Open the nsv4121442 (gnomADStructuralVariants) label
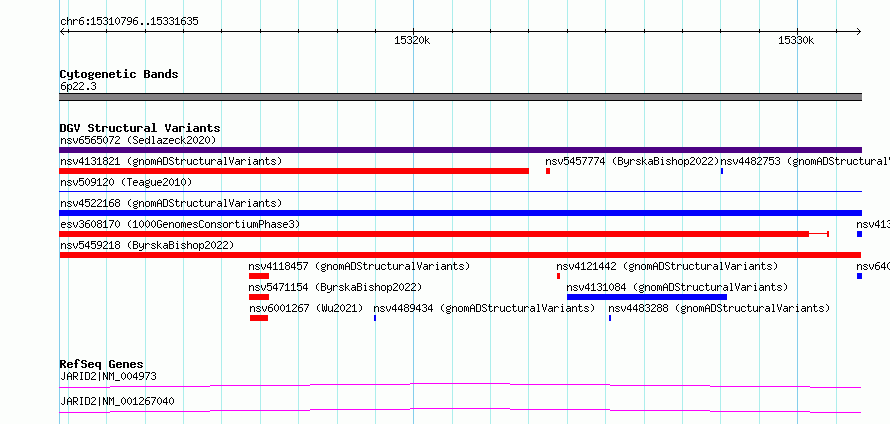 (x=667, y=266)
